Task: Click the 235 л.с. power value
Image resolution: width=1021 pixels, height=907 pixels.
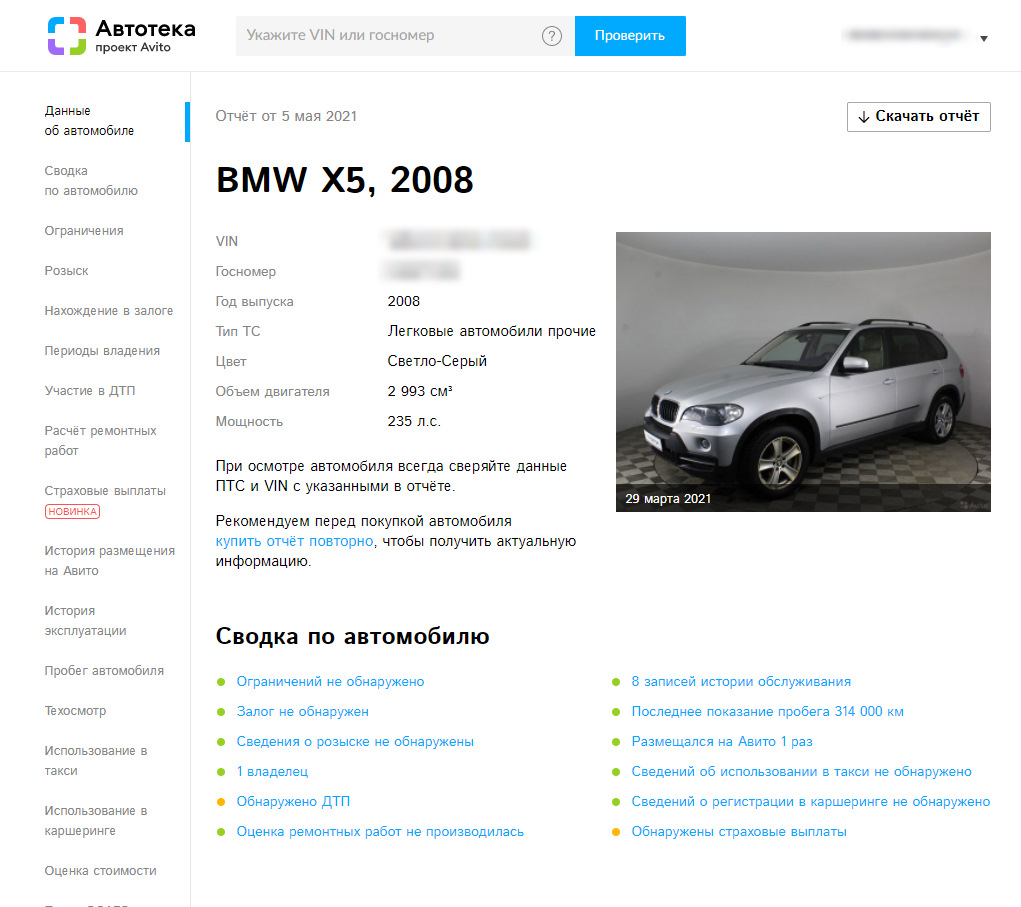Action: coord(414,421)
